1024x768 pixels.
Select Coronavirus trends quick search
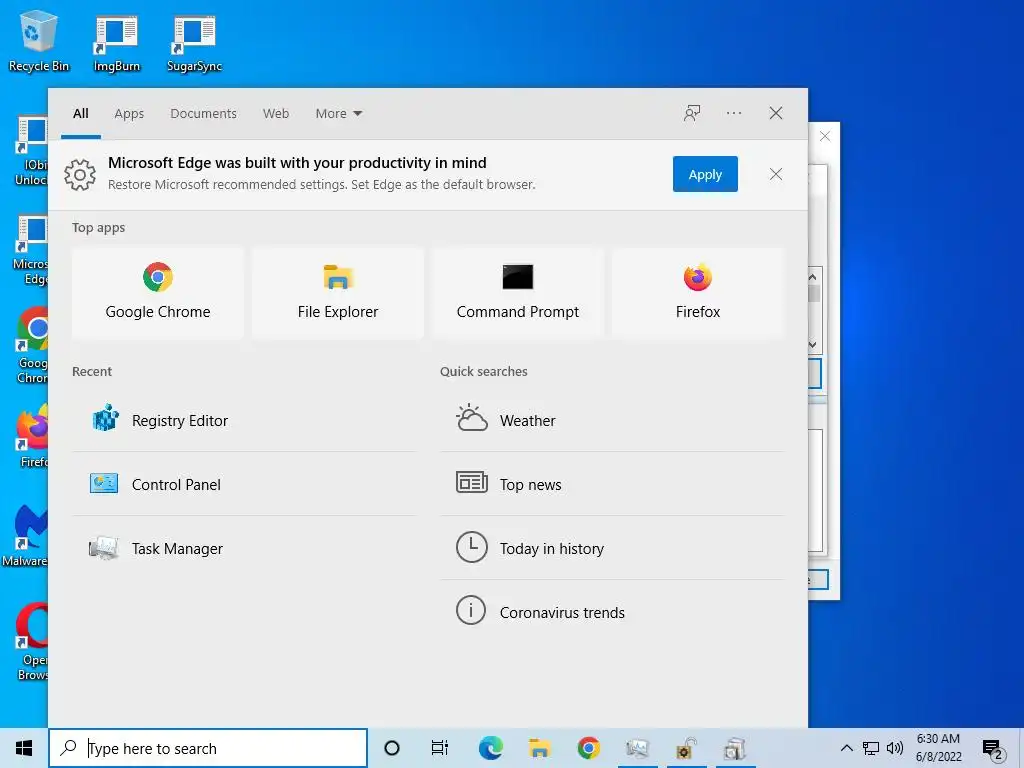612,612
